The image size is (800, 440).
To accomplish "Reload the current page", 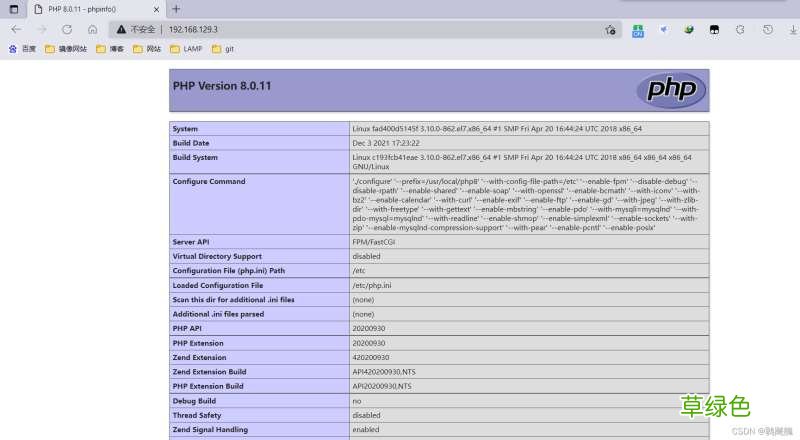I will (x=67, y=30).
